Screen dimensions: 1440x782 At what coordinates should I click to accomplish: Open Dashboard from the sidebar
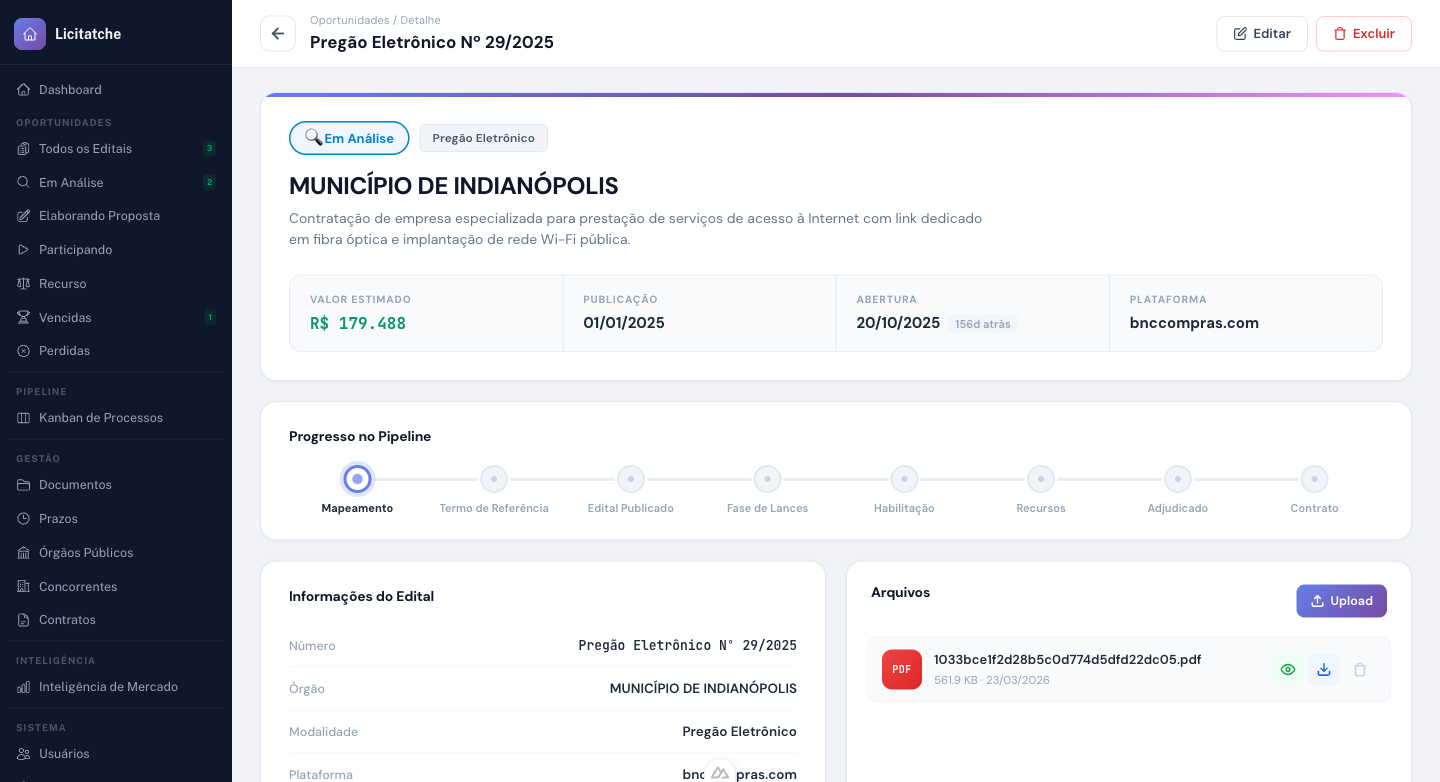pyautogui.click(x=70, y=90)
